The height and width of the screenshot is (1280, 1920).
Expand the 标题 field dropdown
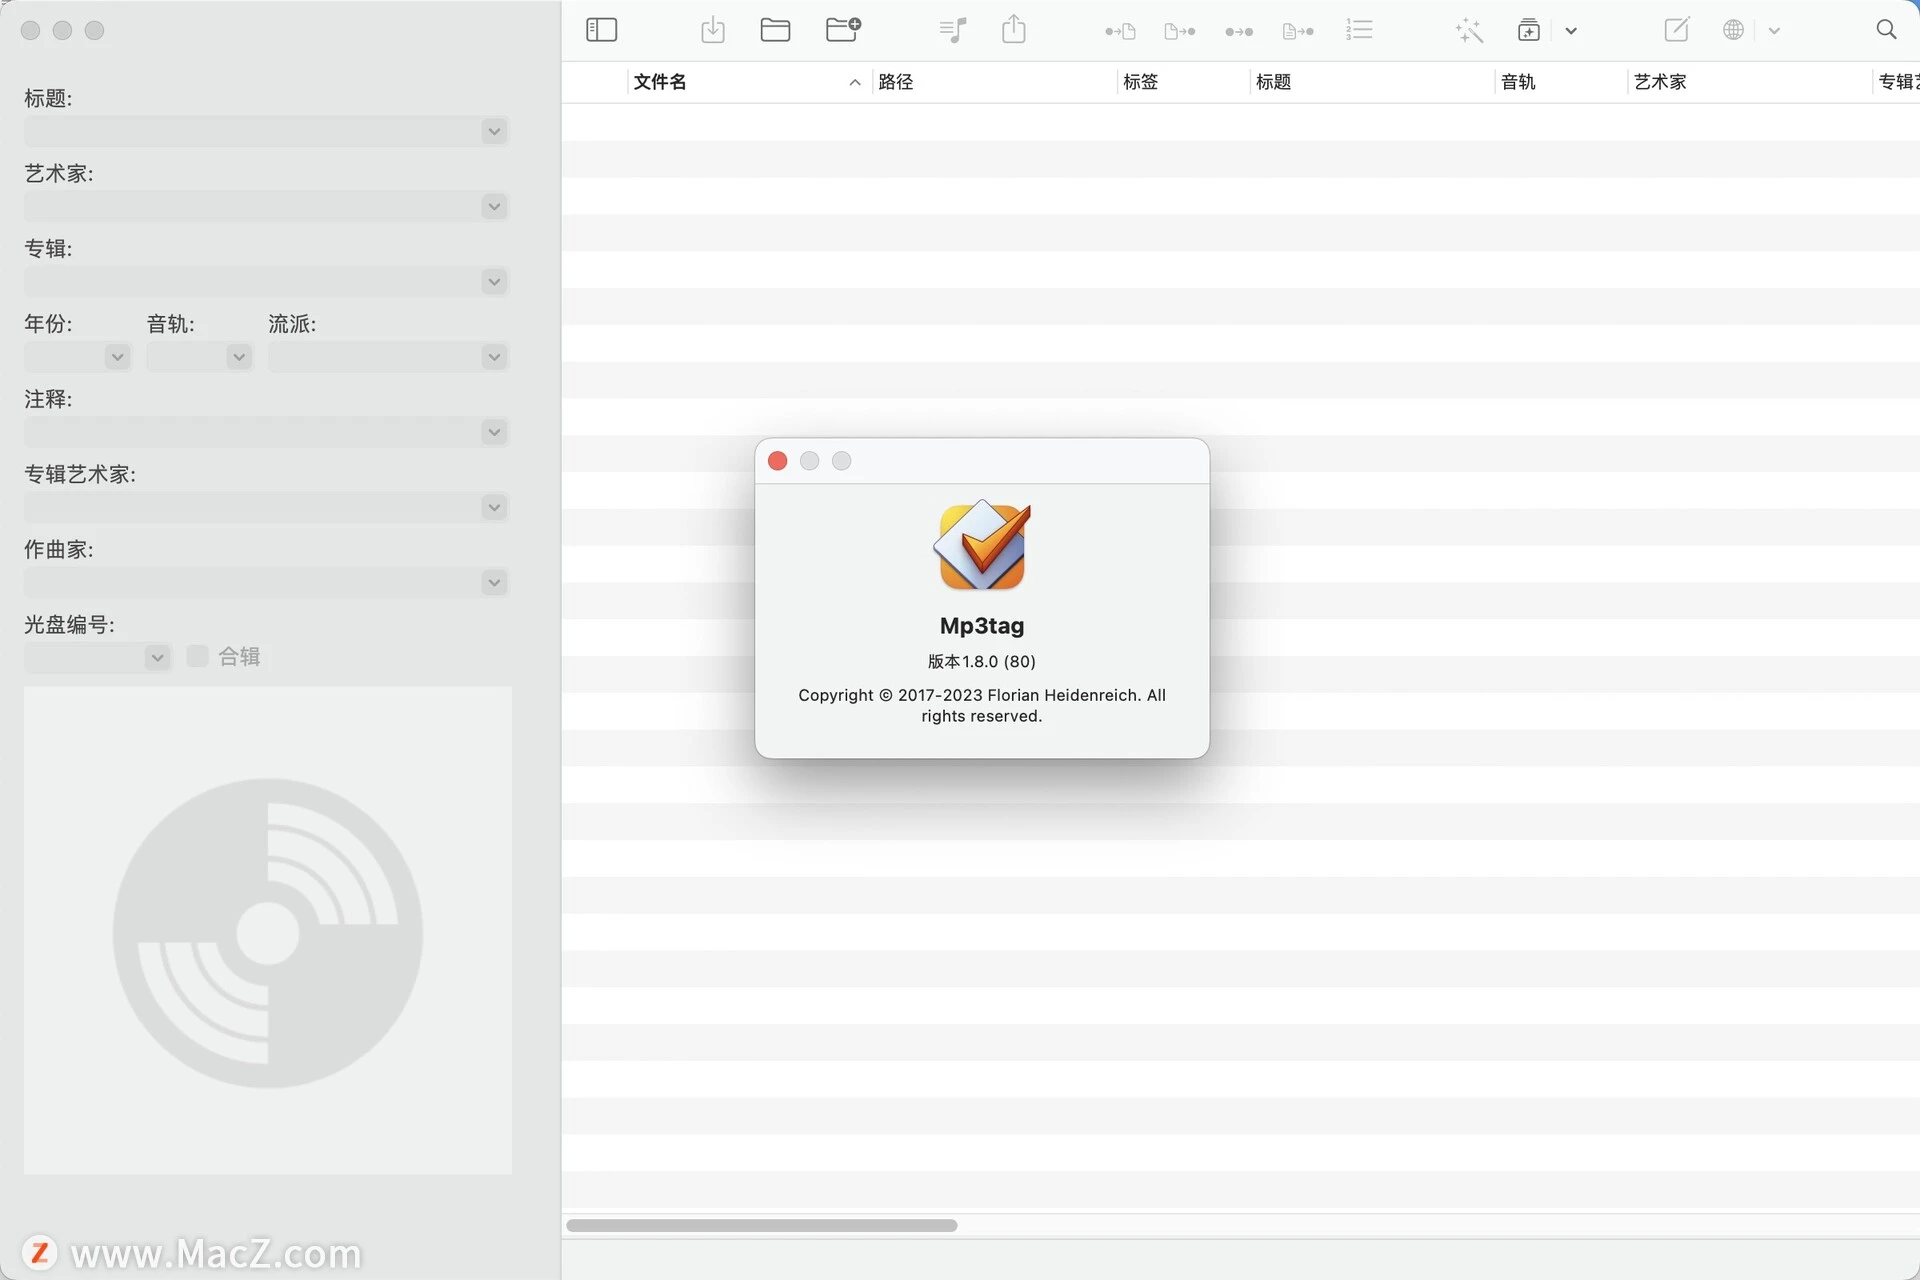[494, 131]
